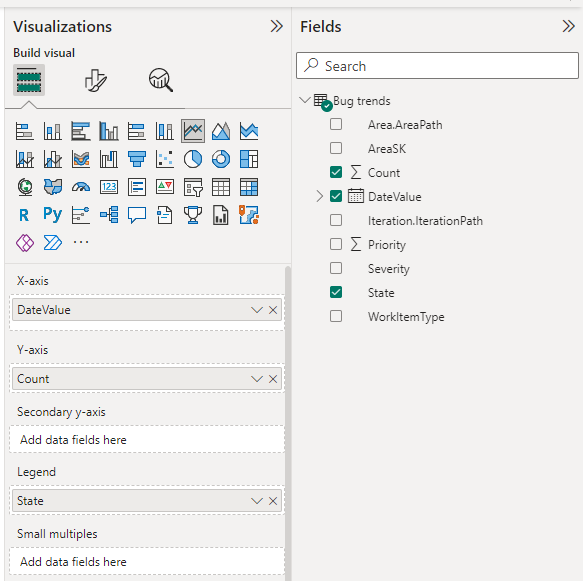Select the Donut chart visual
Viewport: 584px width, 582px height.
point(221,159)
